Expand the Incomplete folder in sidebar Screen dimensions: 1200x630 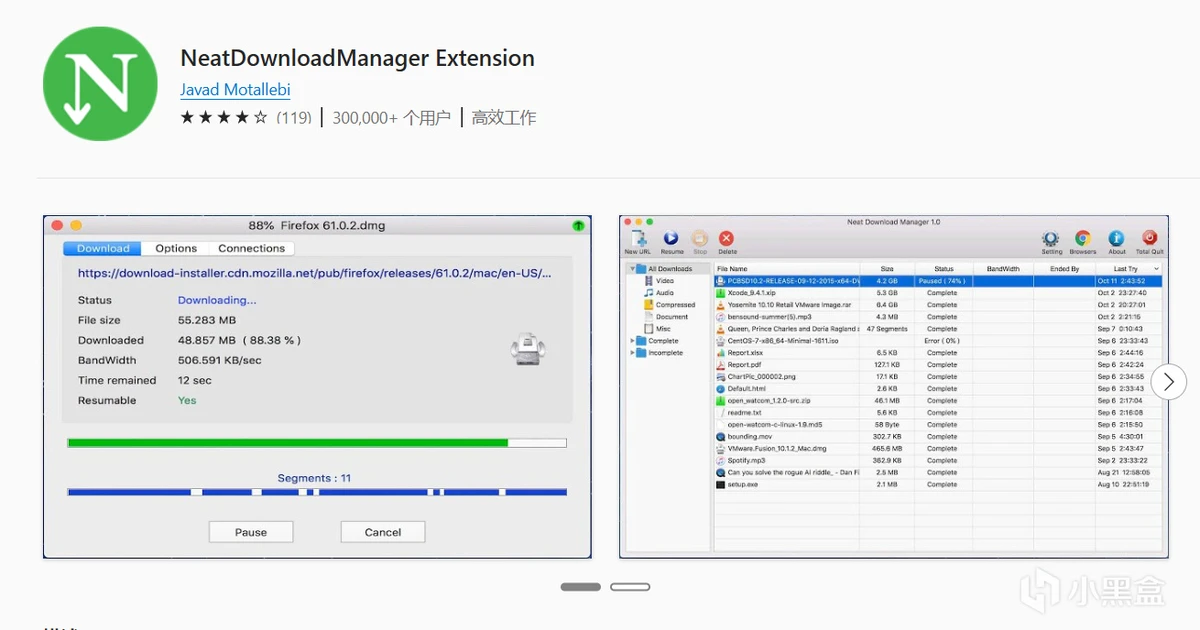tap(631, 353)
